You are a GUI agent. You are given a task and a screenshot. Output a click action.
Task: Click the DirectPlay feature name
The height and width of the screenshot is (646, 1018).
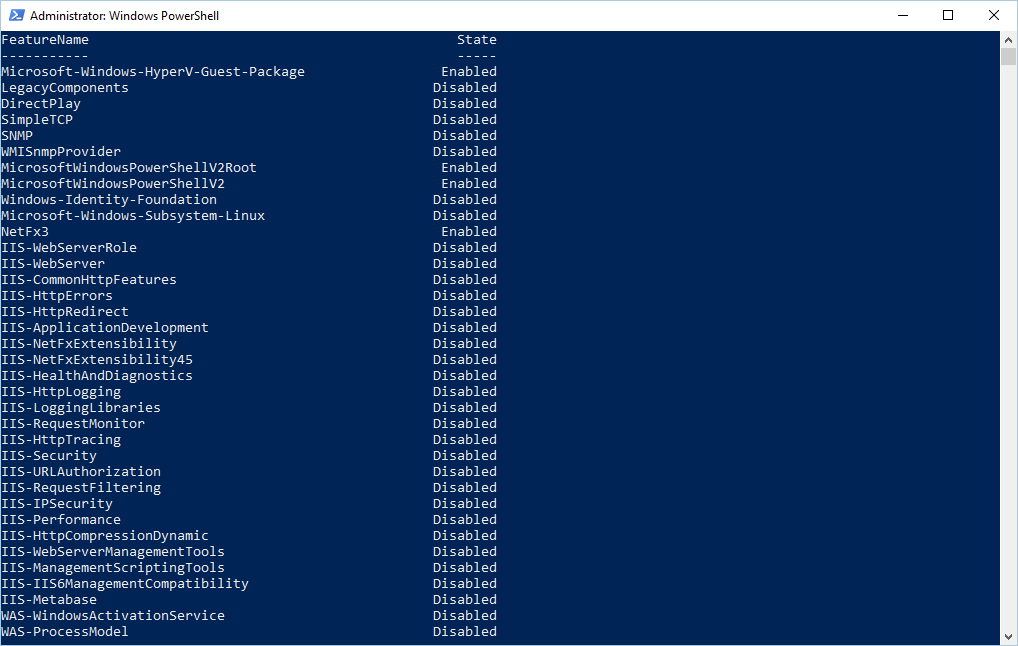point(41,104)
